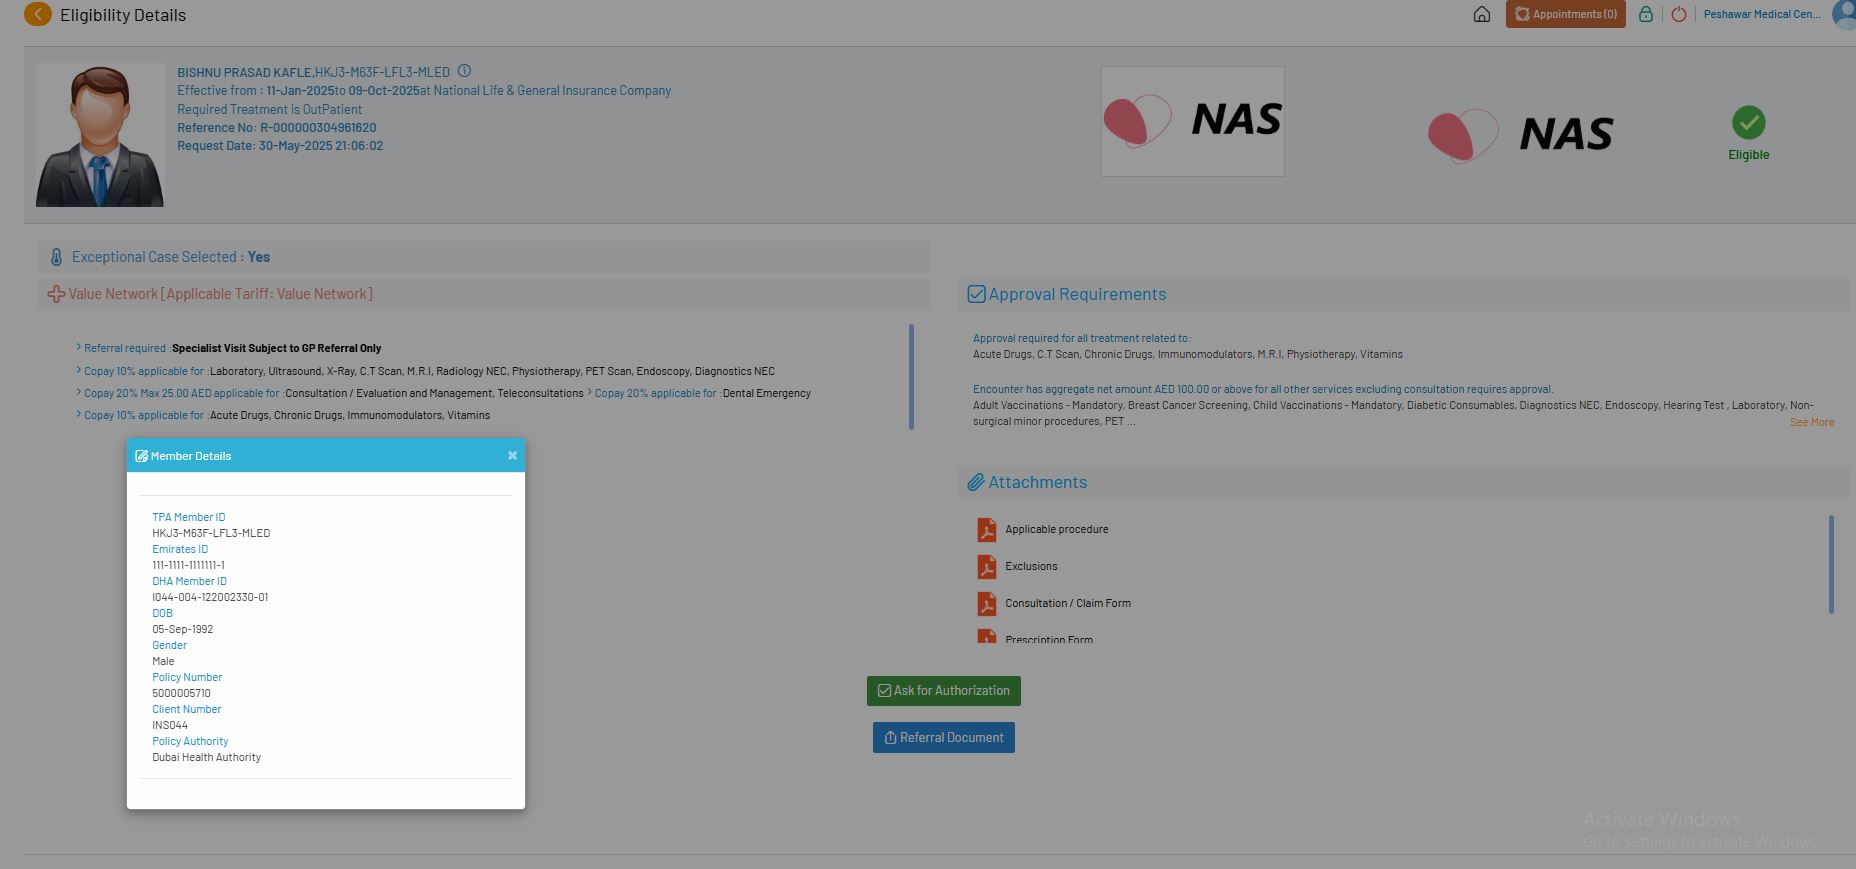Select TPA Member ID value HKJ3-M63F-LFL3-MLED in popup
This screenshot has height=869, width=1856.
(211, 533)
